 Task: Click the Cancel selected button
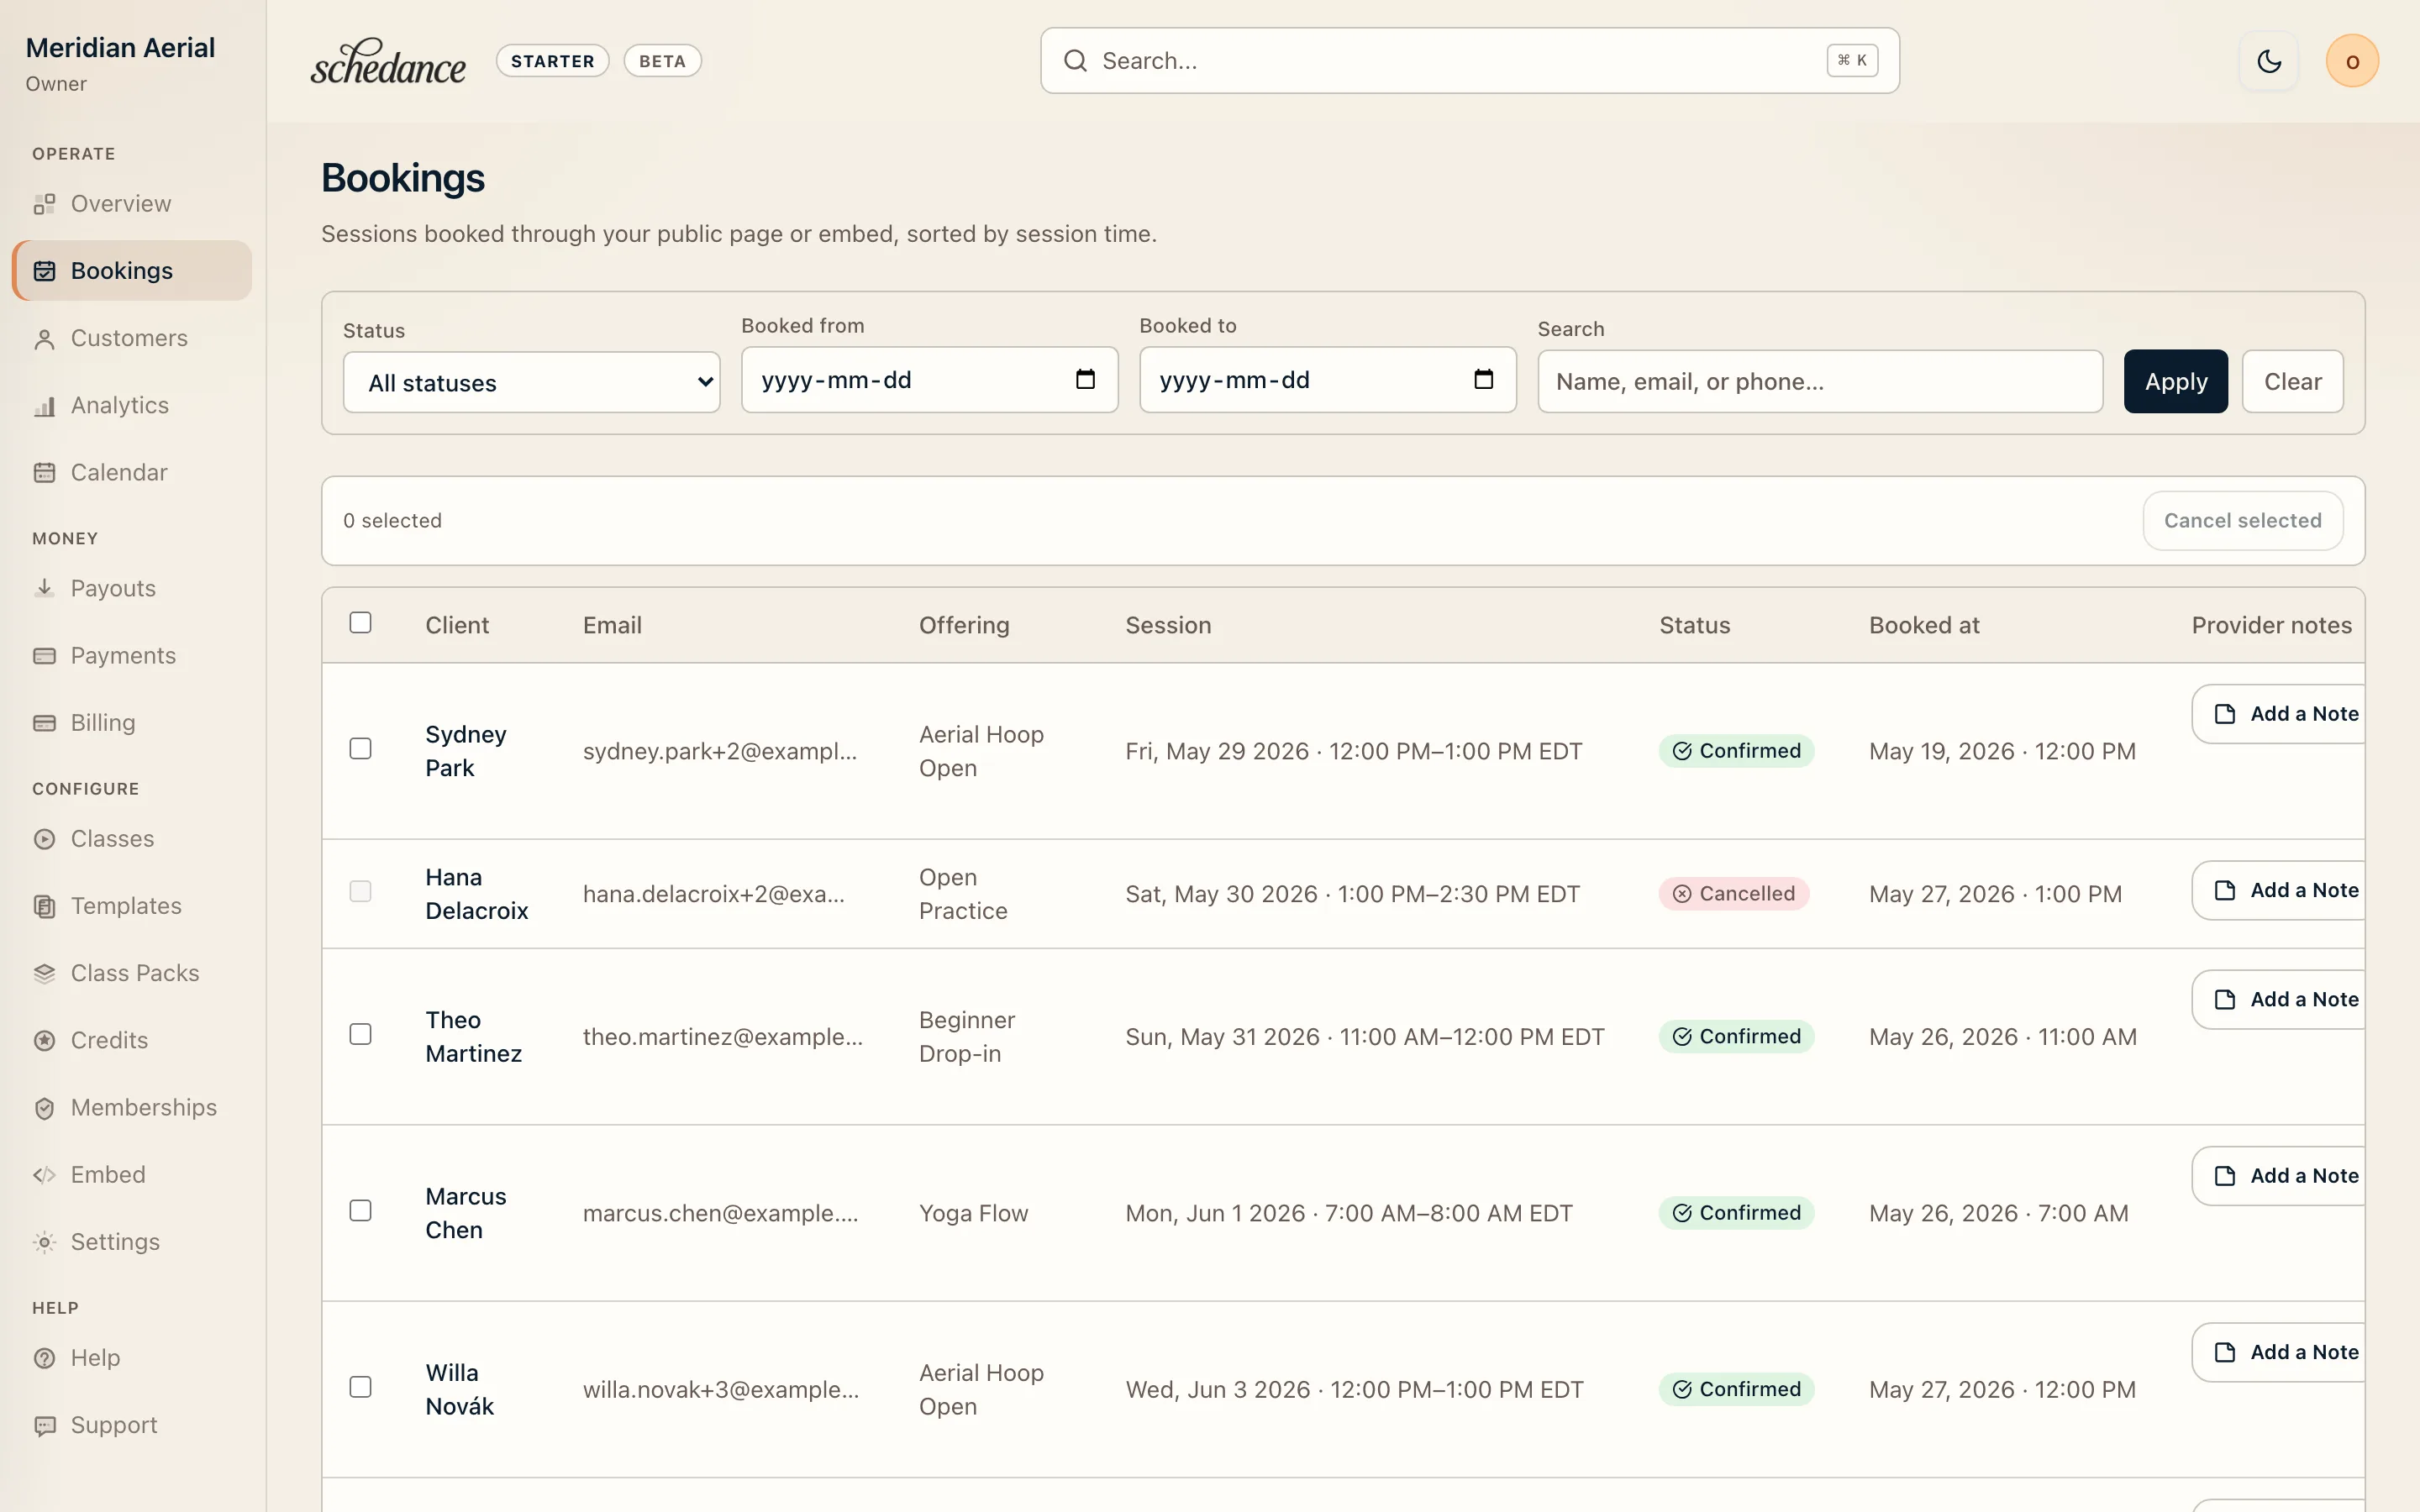pos(2242,521)
